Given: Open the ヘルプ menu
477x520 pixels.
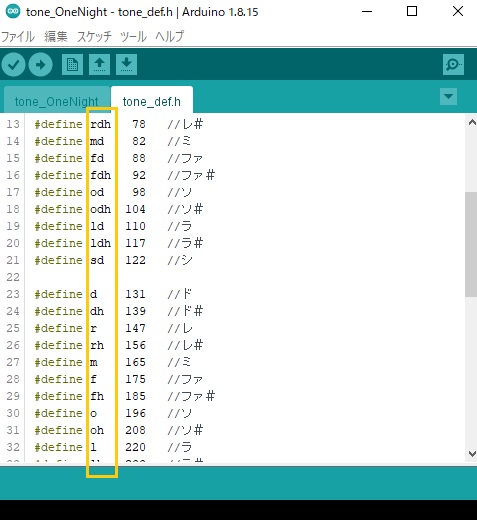Looking at the screenshot, I should (x=170, y=36).
